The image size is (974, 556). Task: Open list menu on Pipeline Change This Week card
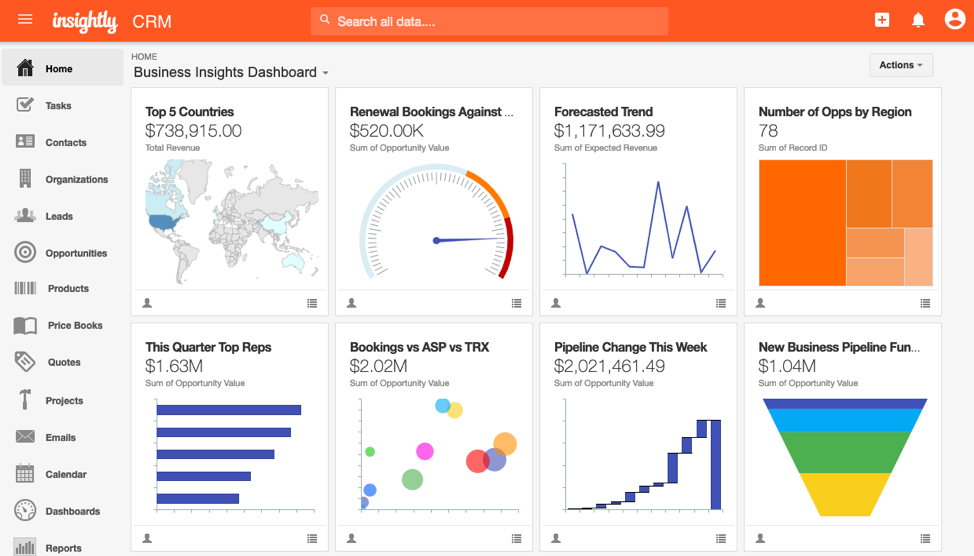tap(721, 539)
